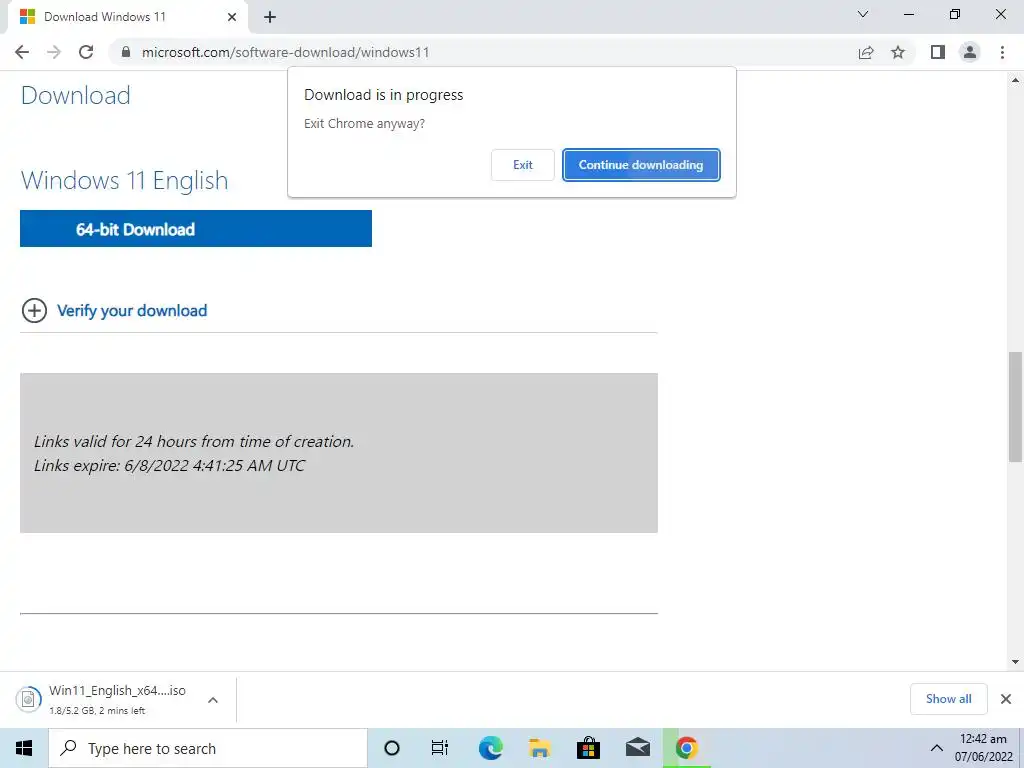Open the tab search chevron
This screenshot has height=768, width=1024.
[x=863, y=14]
